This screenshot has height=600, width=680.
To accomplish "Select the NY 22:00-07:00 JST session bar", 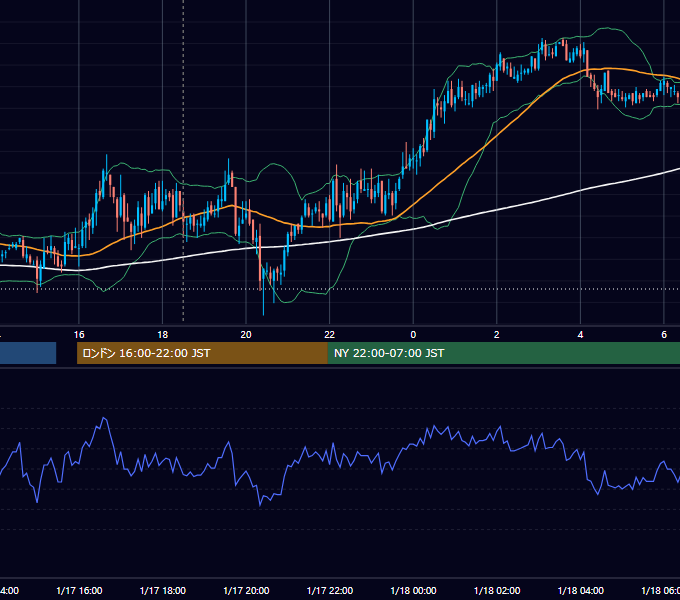I will (503, 353).
